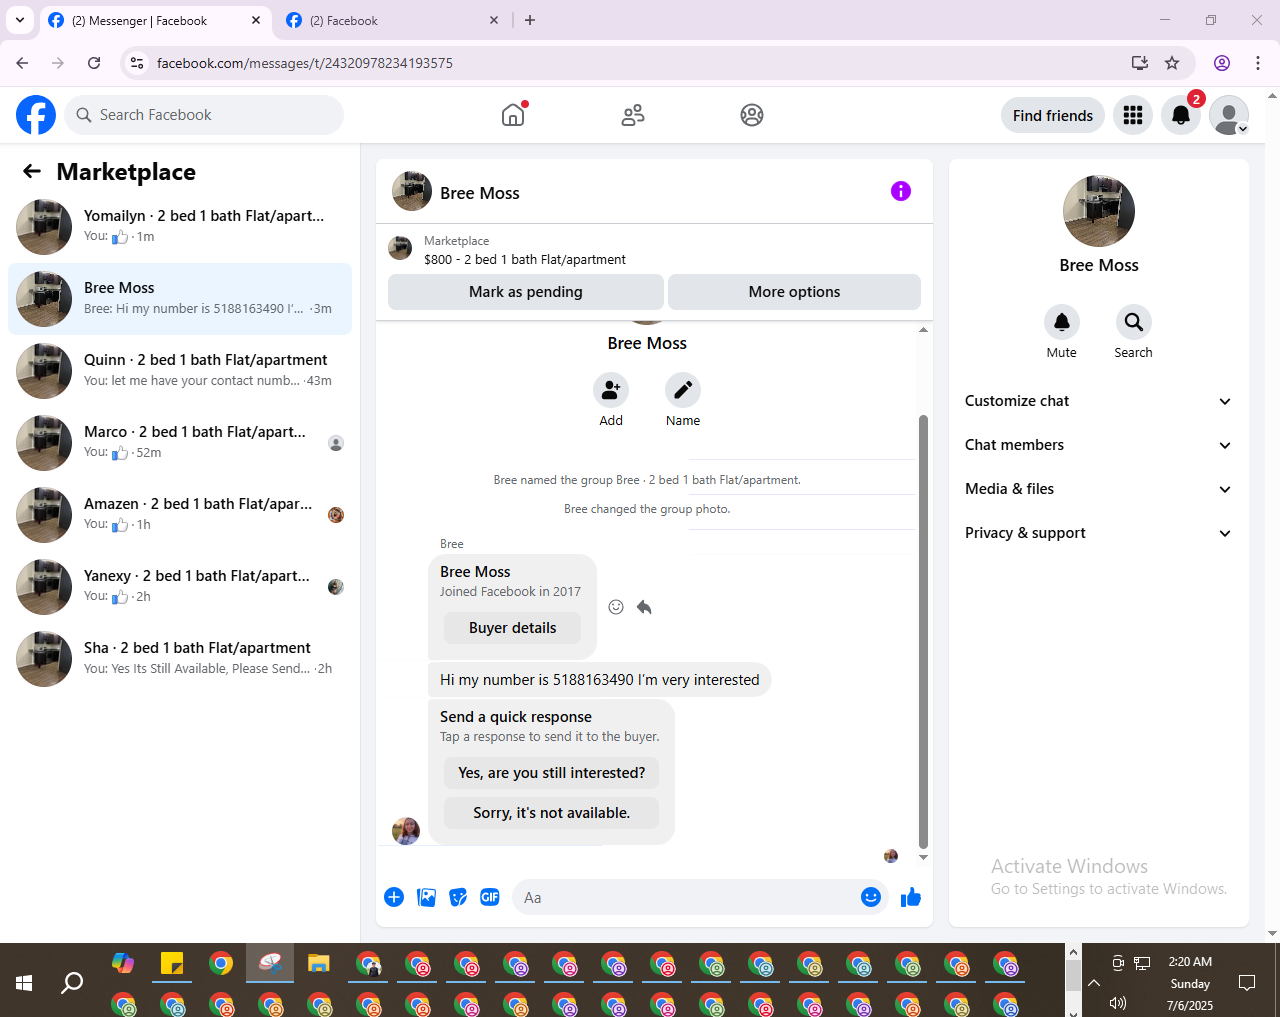Viewport: 1280px width, 1017px height.
Task: Click the Find friends button
Action: tap(1053, 115)
